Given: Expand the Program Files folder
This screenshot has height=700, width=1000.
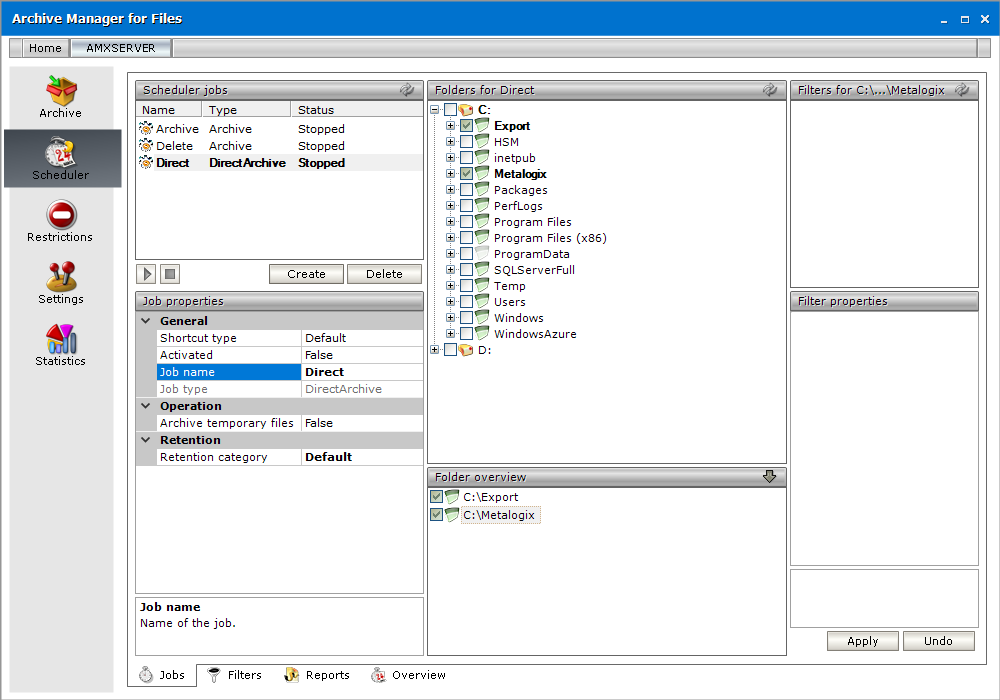Looking at the screenshot, I should coord(451,222).
